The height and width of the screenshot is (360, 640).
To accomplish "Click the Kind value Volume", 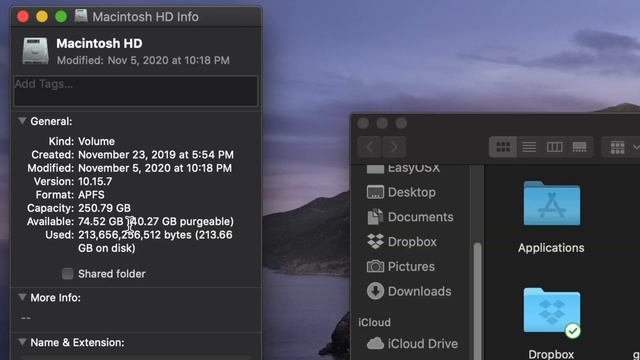I will point(96,141).
